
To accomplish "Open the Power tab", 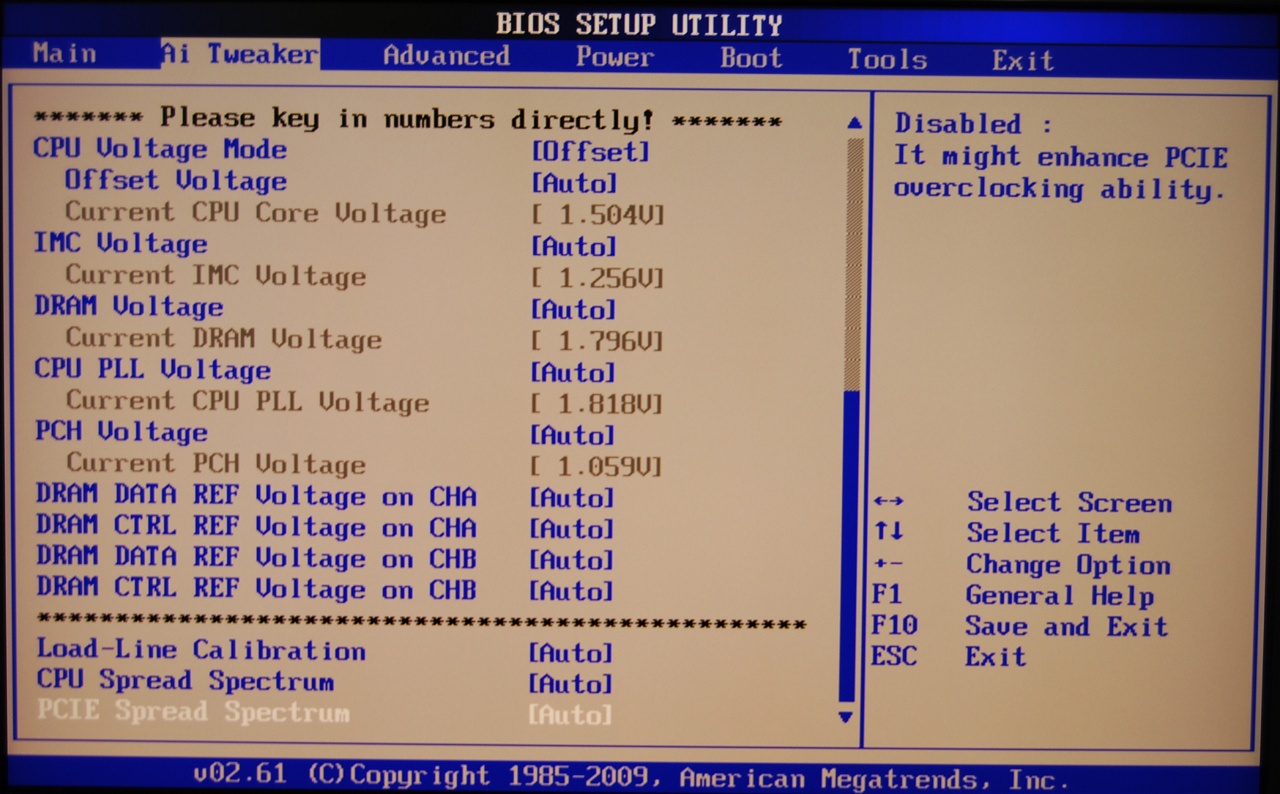I will [614, 57].
